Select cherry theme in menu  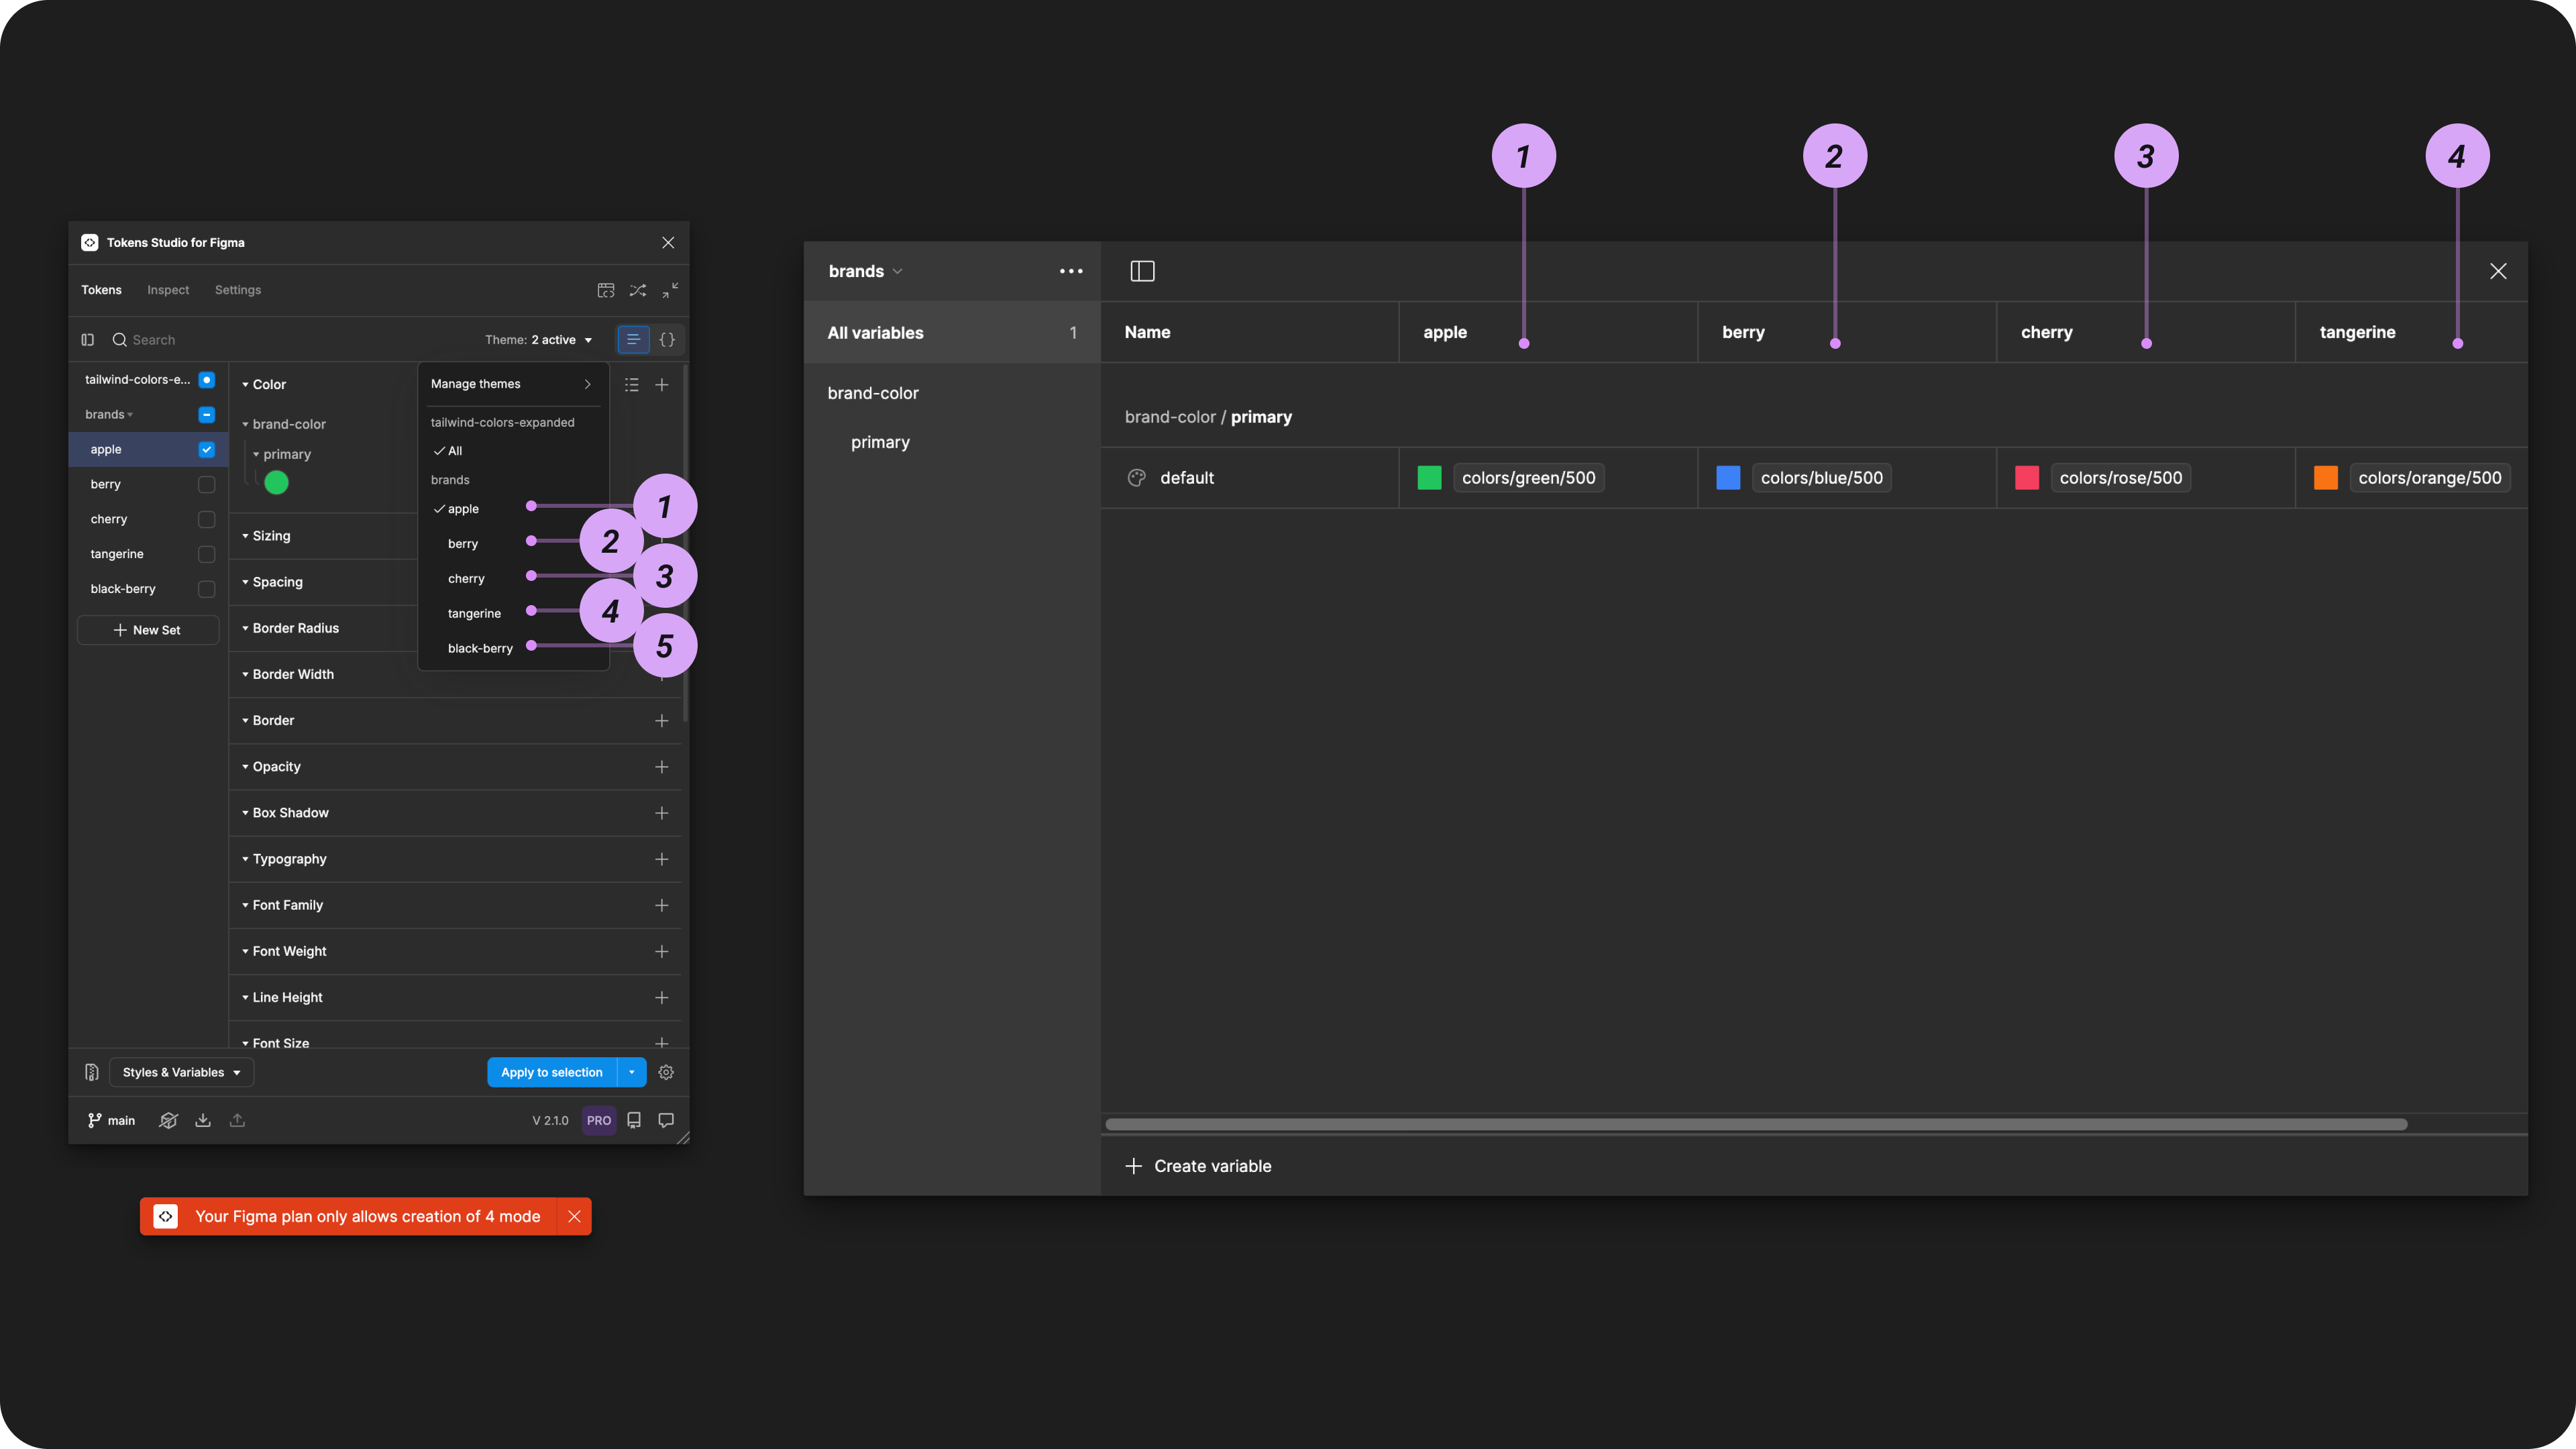pyautogui.click(x=466, y=579)
